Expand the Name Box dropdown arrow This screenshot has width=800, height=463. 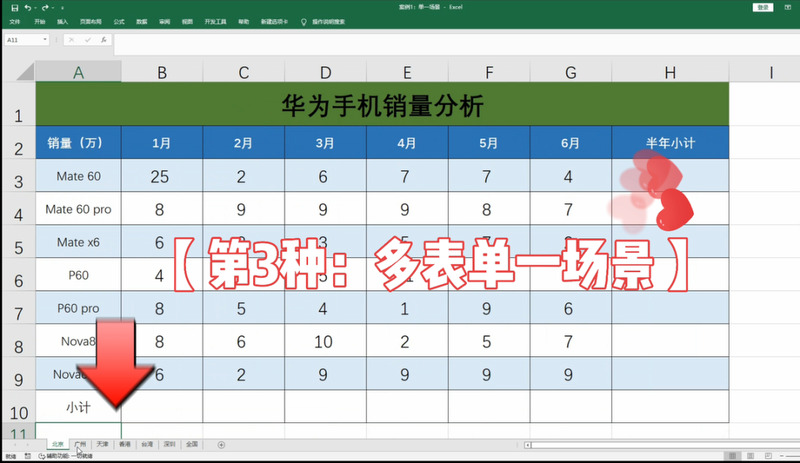click(45, 40)
